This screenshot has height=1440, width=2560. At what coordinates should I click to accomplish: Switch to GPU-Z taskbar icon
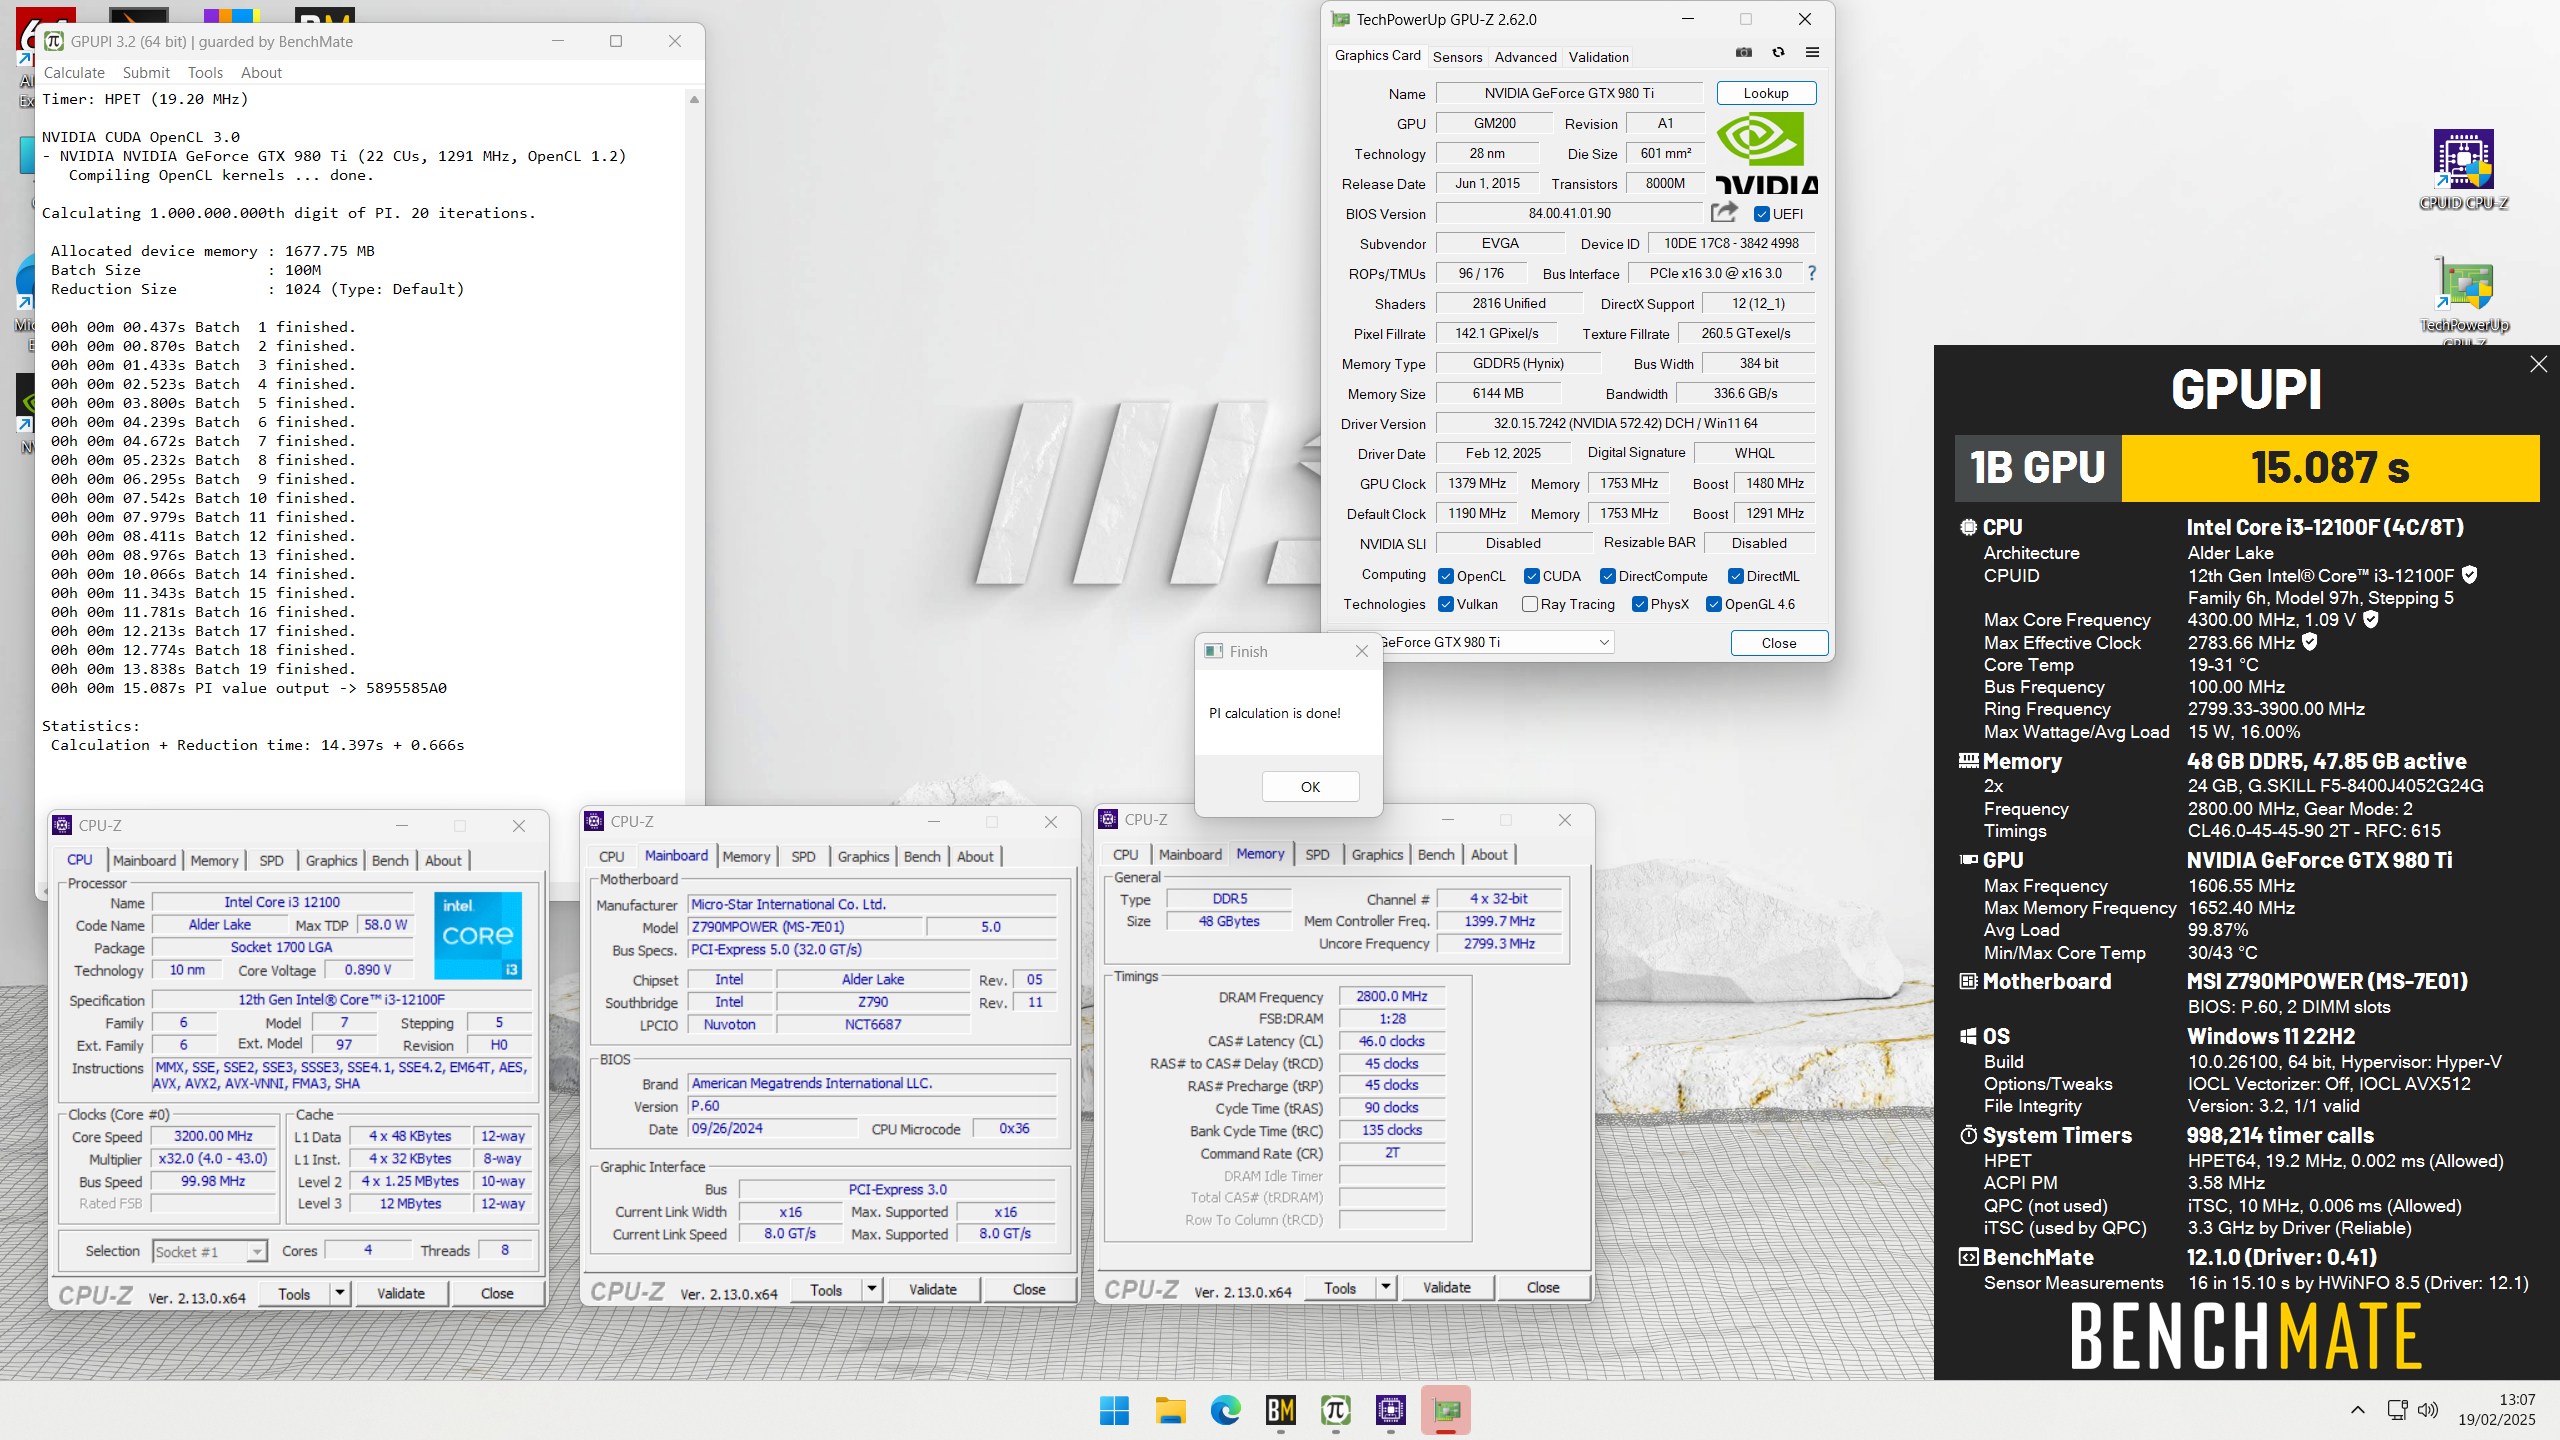click(x=1446, y=1410)
